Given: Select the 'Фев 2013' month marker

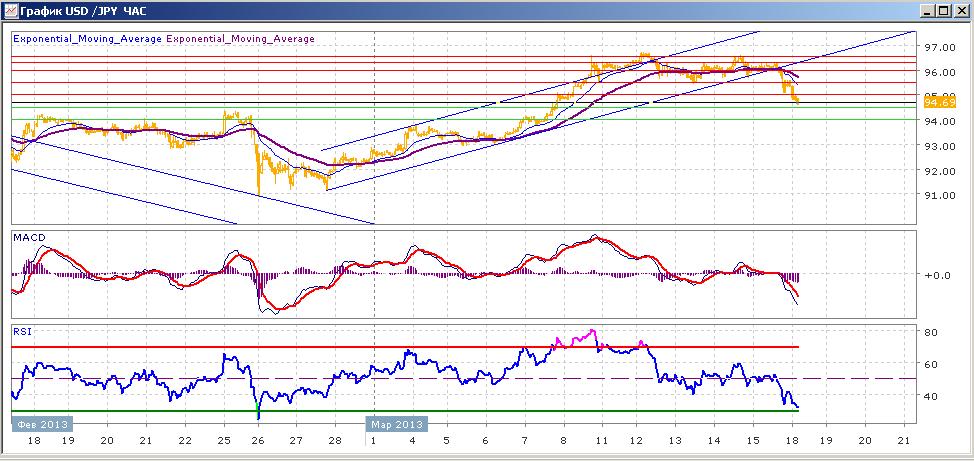Looking at the screenshot, I should click(x=42, y=424).
